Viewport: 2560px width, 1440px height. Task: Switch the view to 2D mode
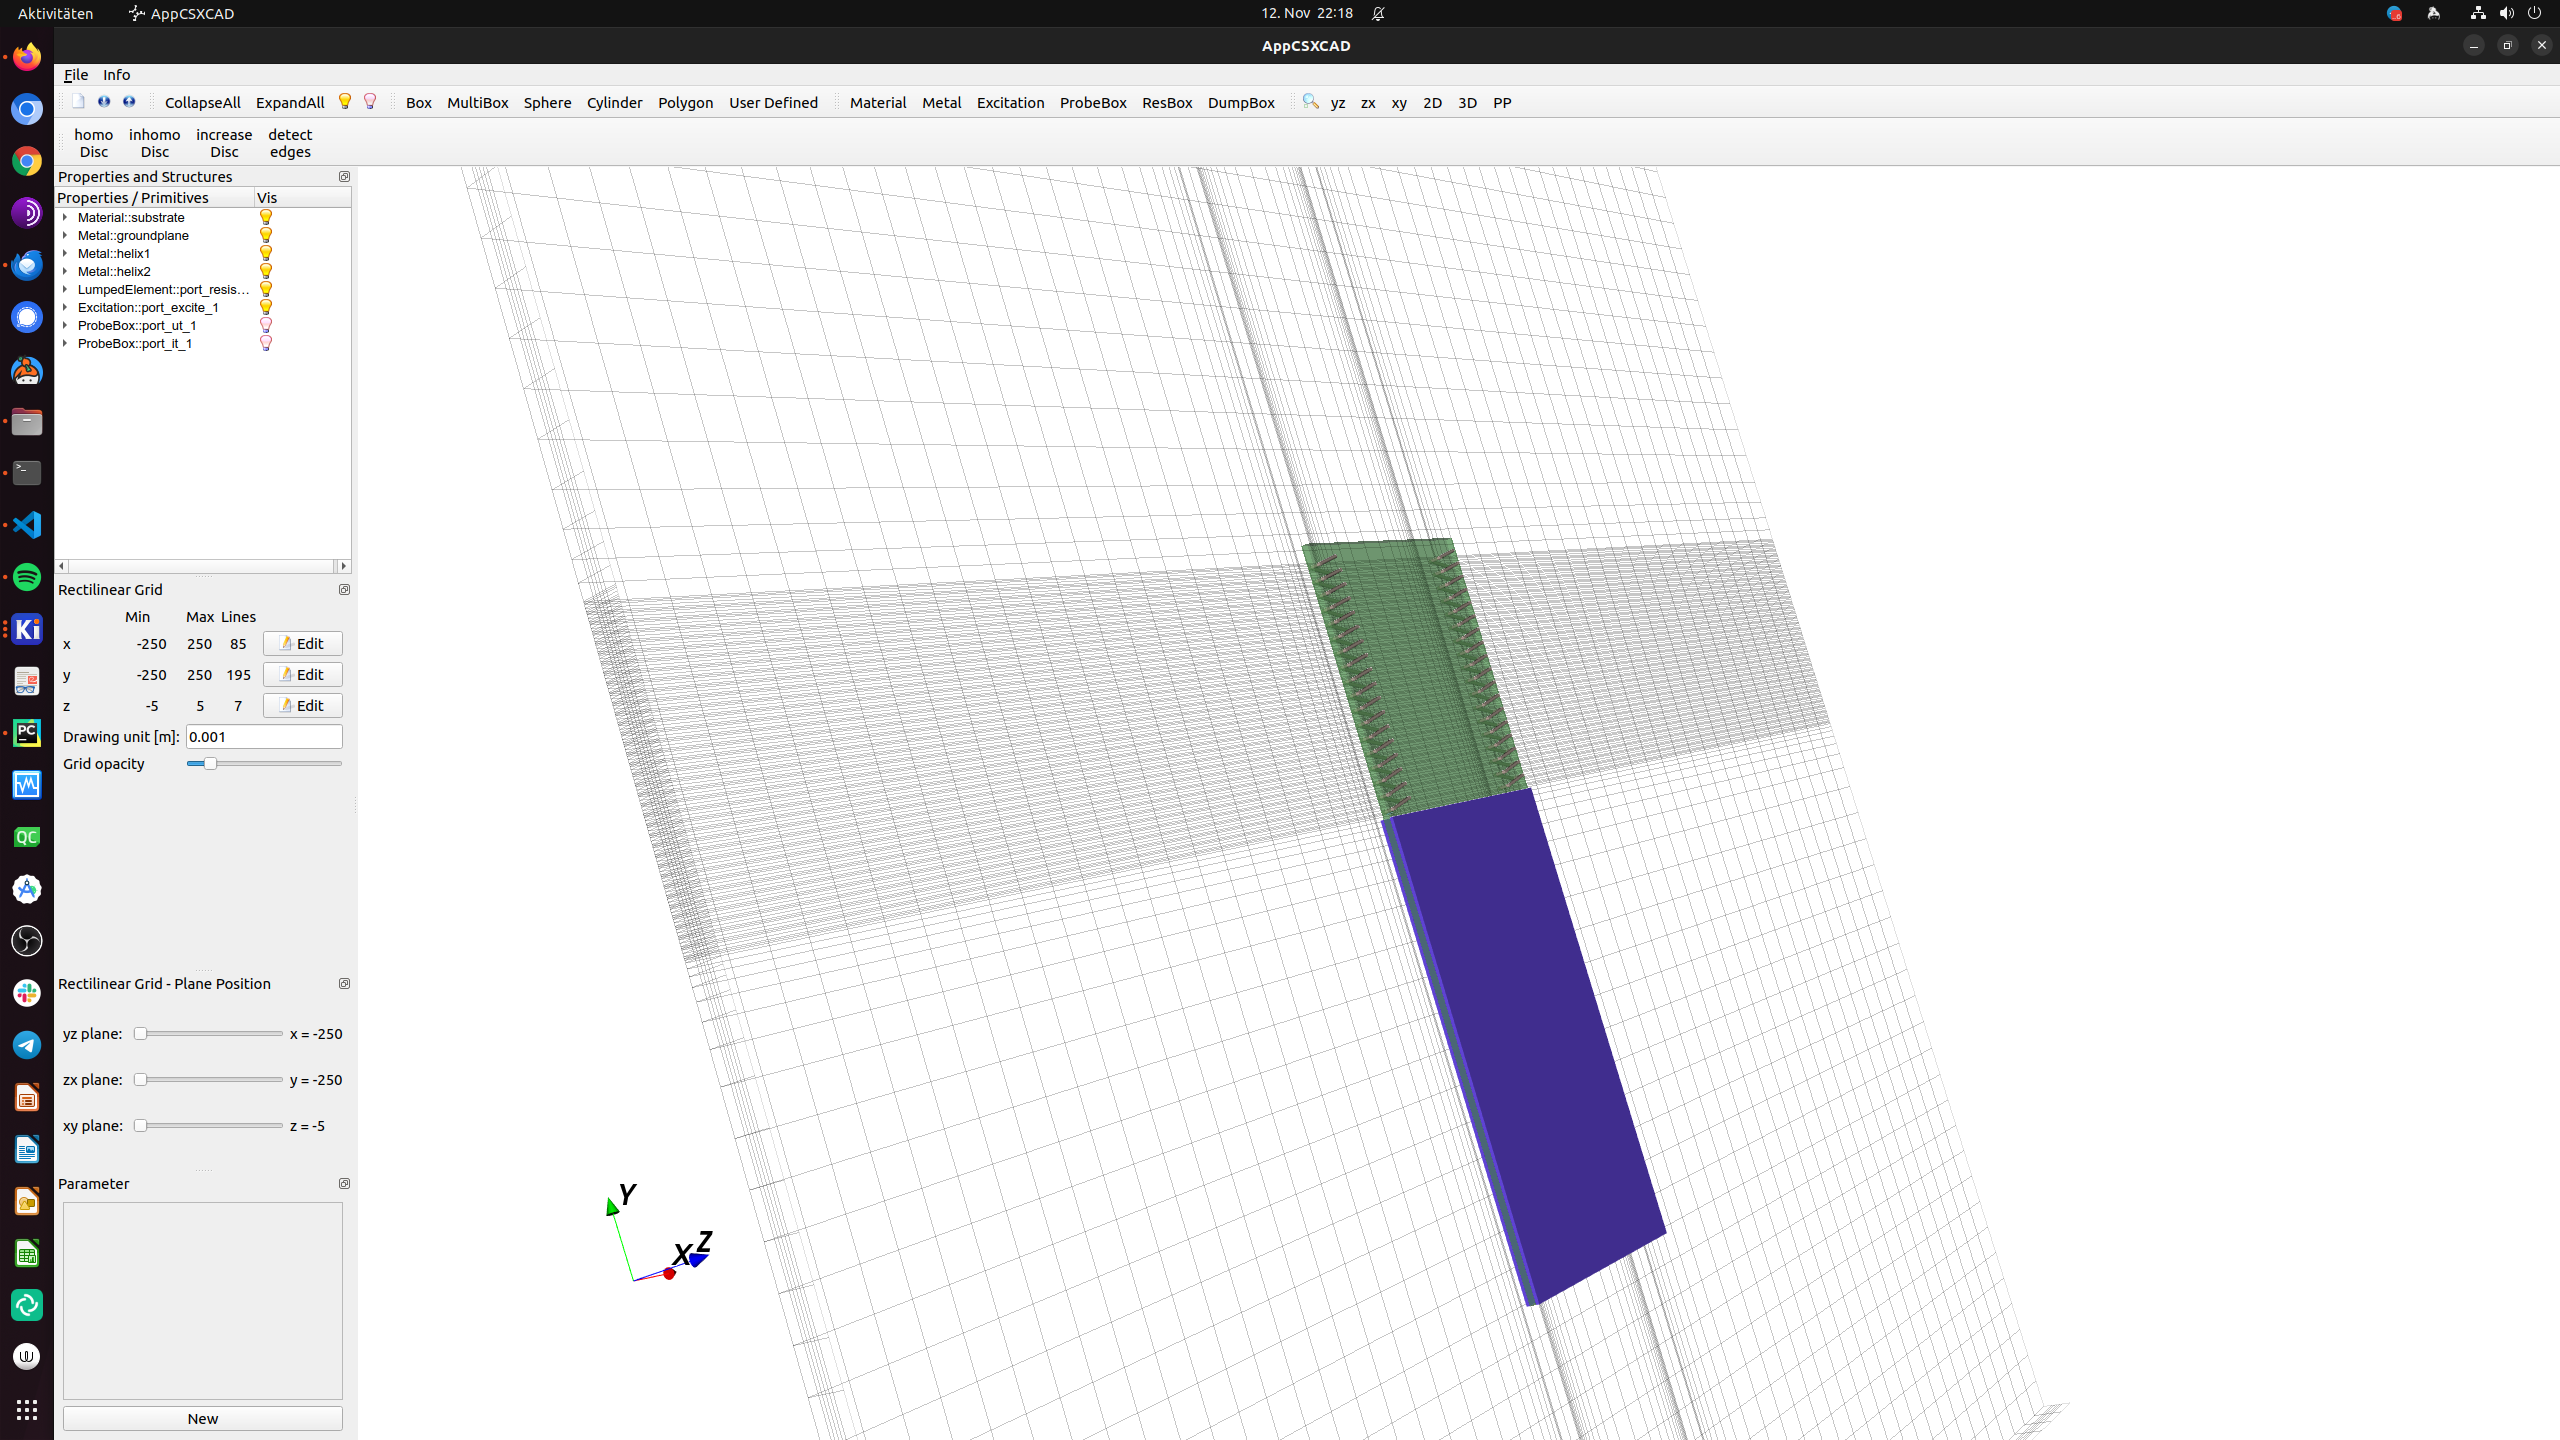tap(1431, 102)
